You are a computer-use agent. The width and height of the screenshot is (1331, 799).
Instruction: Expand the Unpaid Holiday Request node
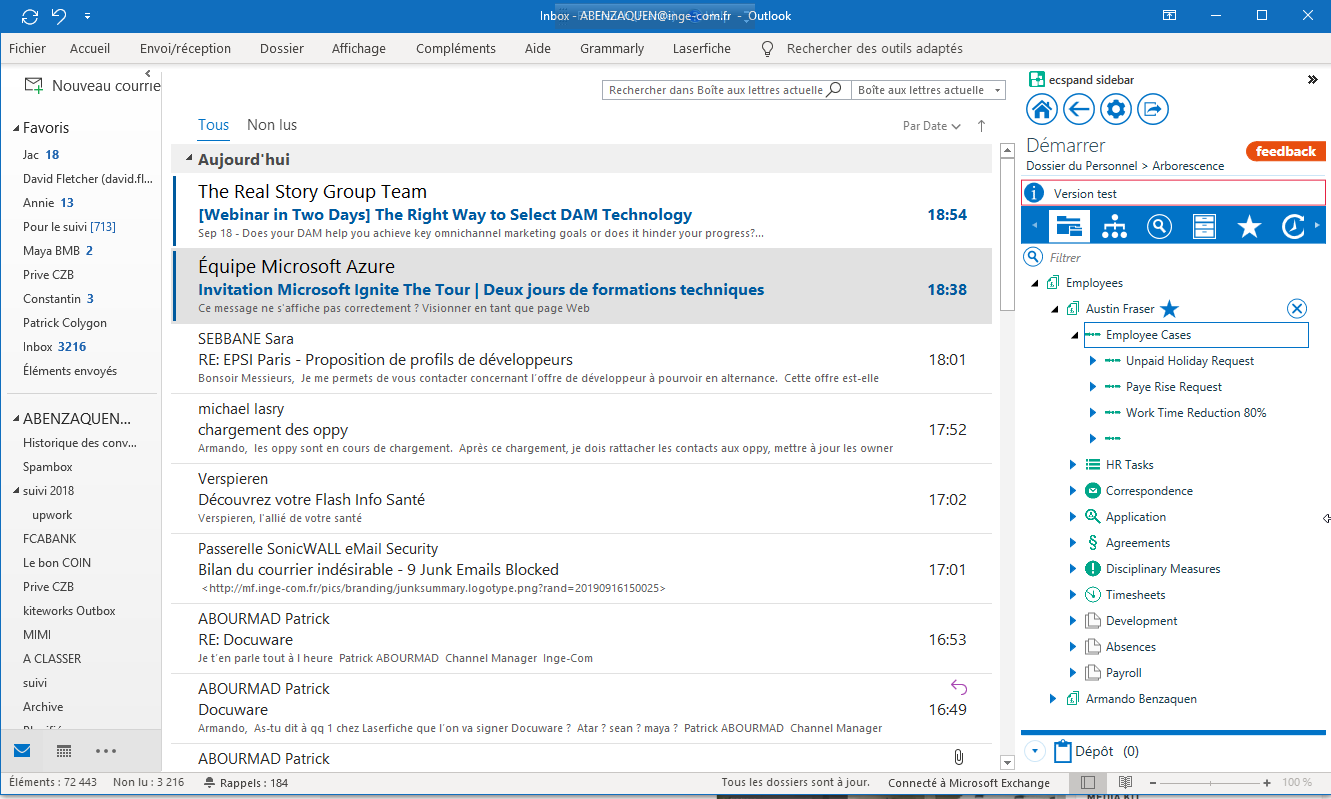coord(1093,361)
